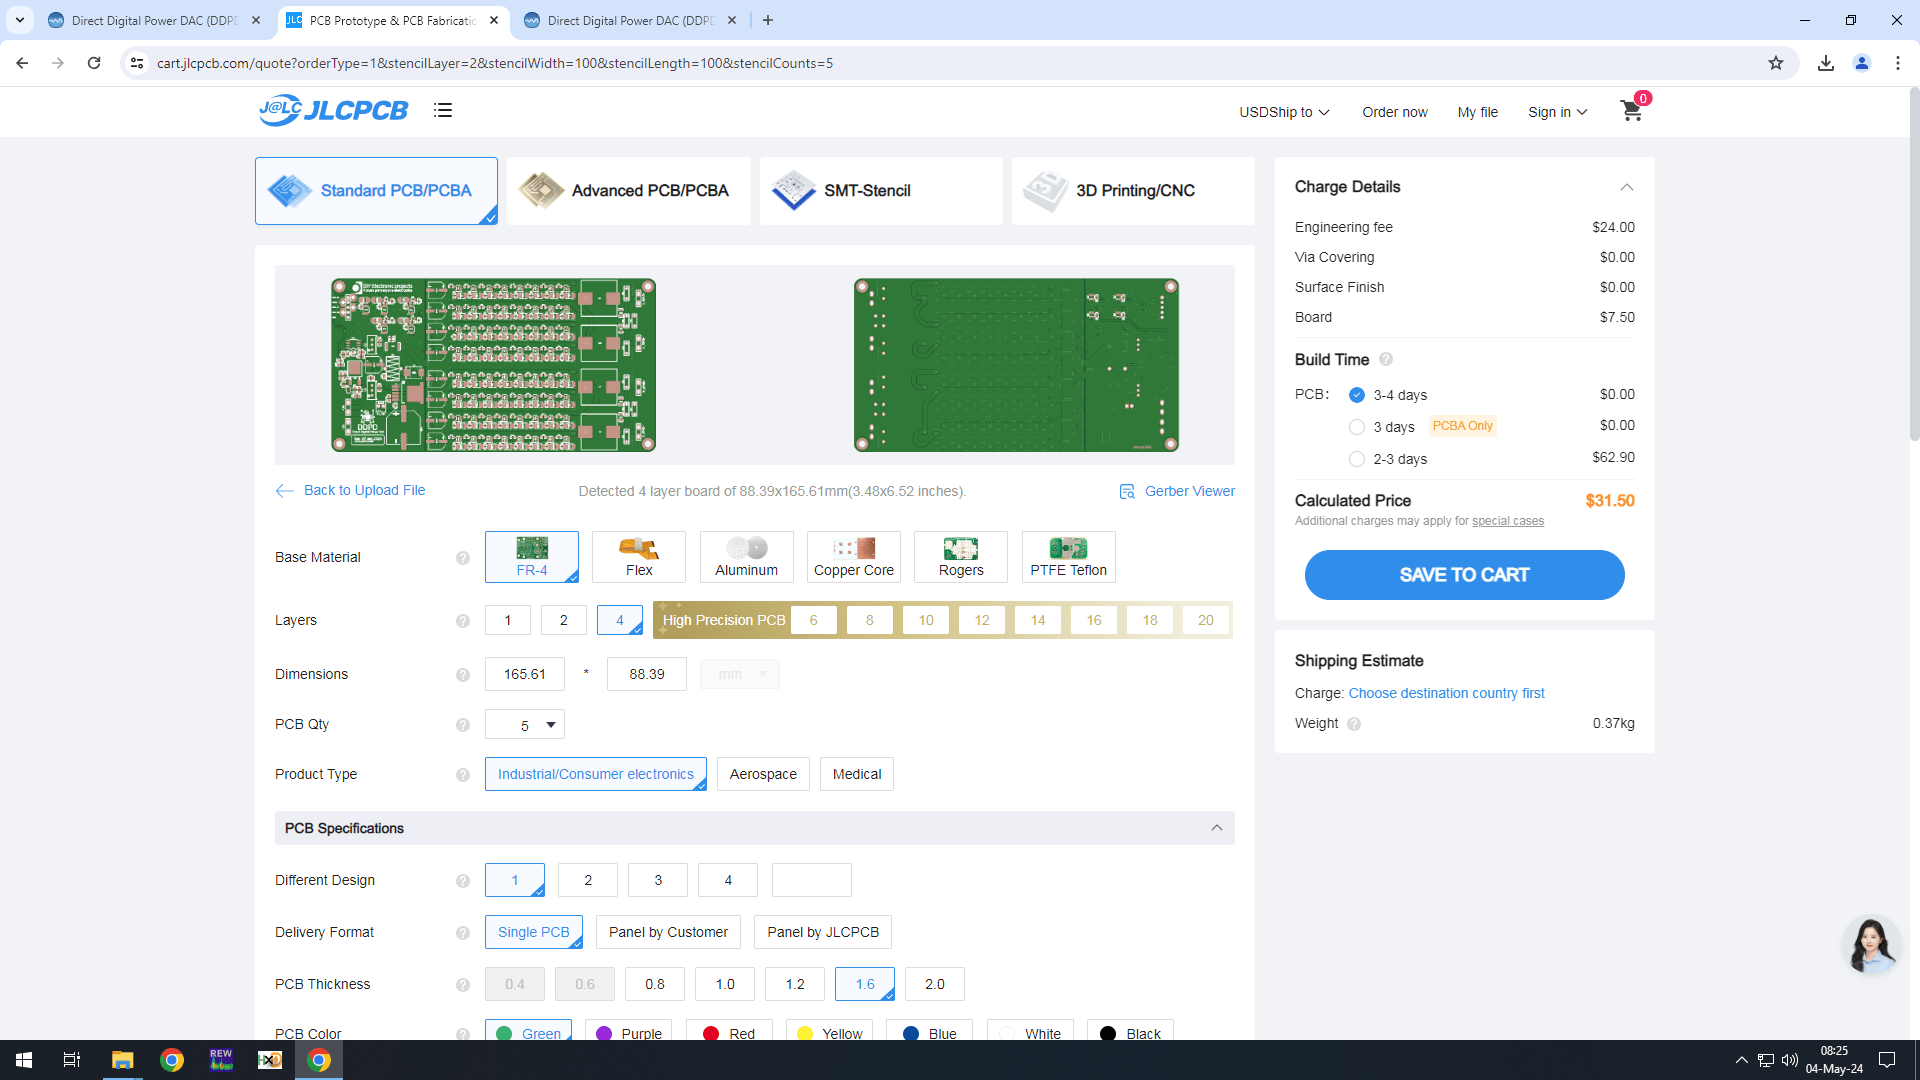This screenshot has width=1920, height=1080.
Task: Open Order now in the header
Action: [x=1395, y=112]
